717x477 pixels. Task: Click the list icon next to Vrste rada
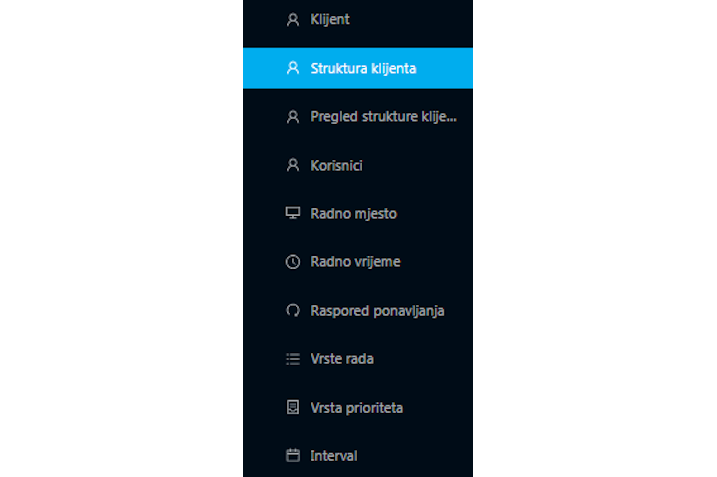293,359
